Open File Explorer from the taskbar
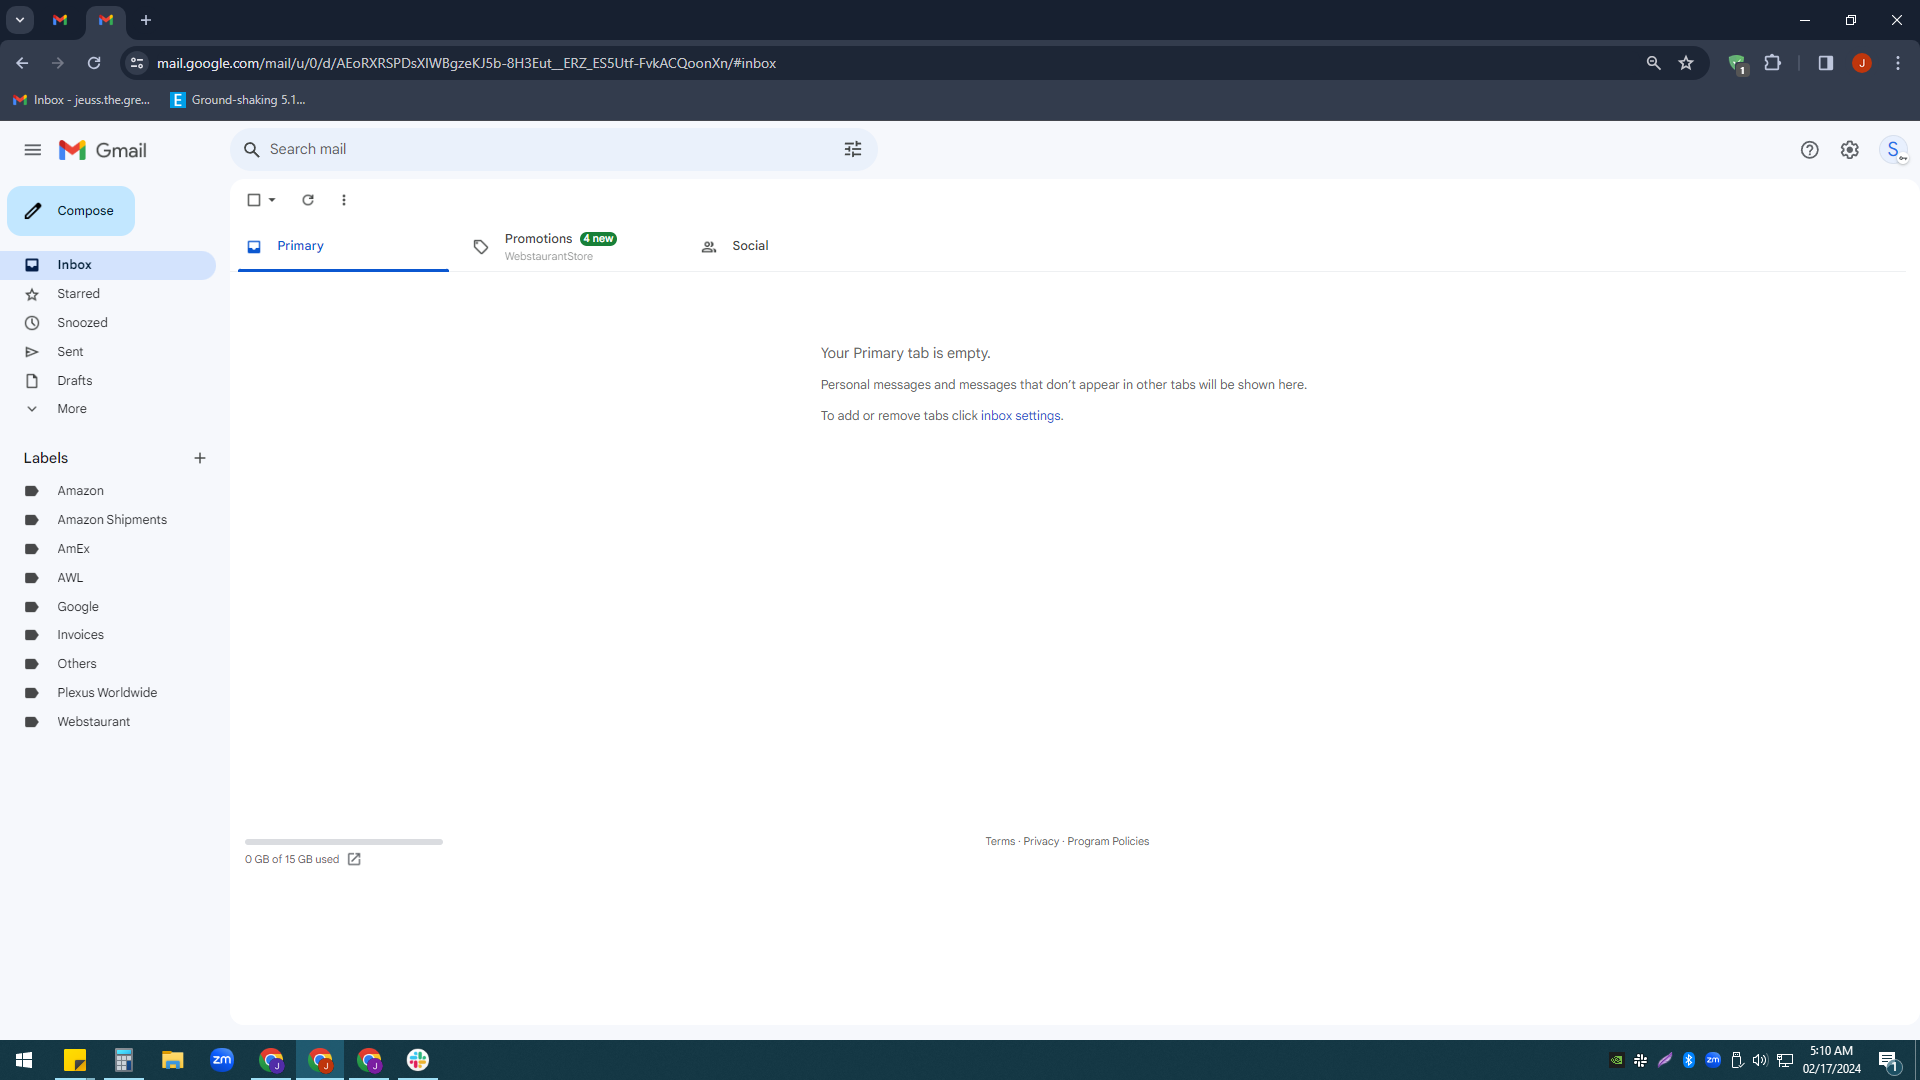Screen dimensions: 1920x1080 173,1060
